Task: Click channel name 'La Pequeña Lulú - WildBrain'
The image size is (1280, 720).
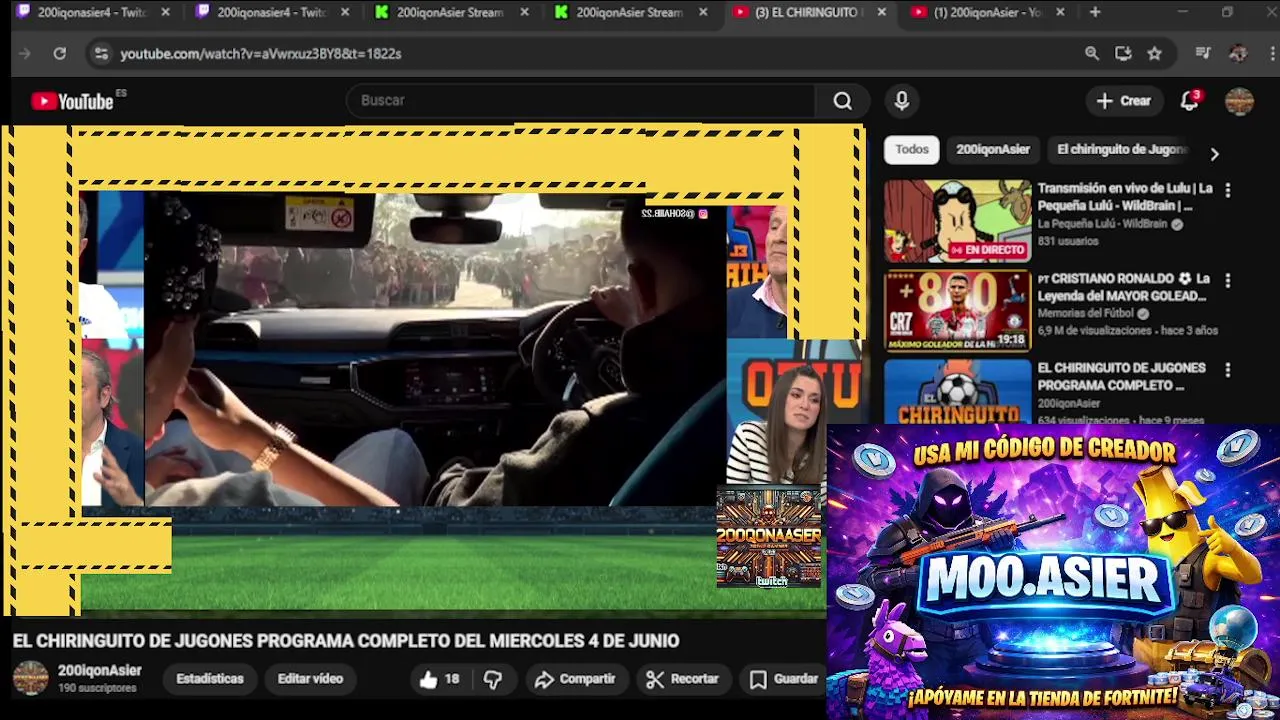Action: pos(1102,224)
